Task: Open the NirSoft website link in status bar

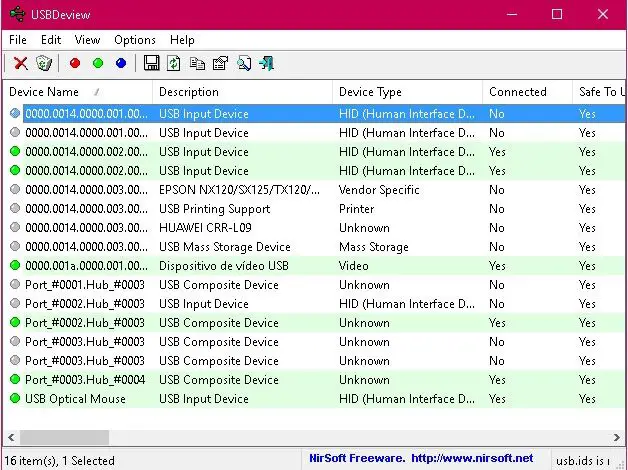Action: coord(472,458)
